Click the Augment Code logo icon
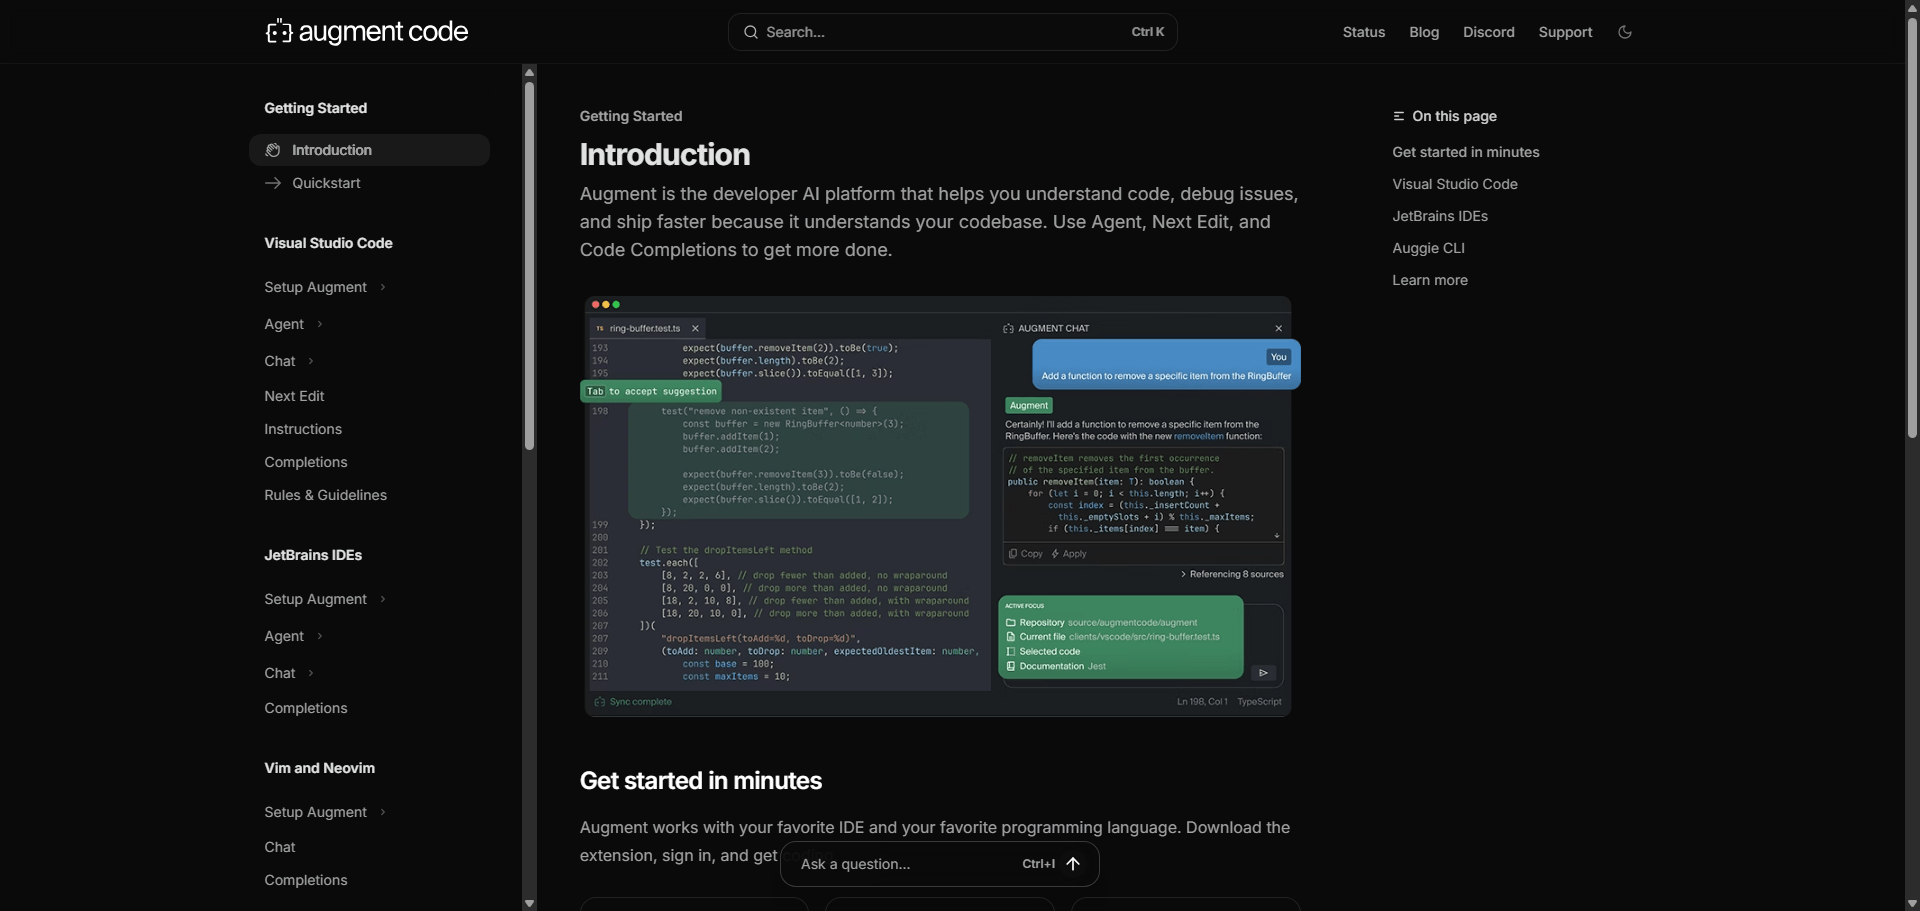 279,32
